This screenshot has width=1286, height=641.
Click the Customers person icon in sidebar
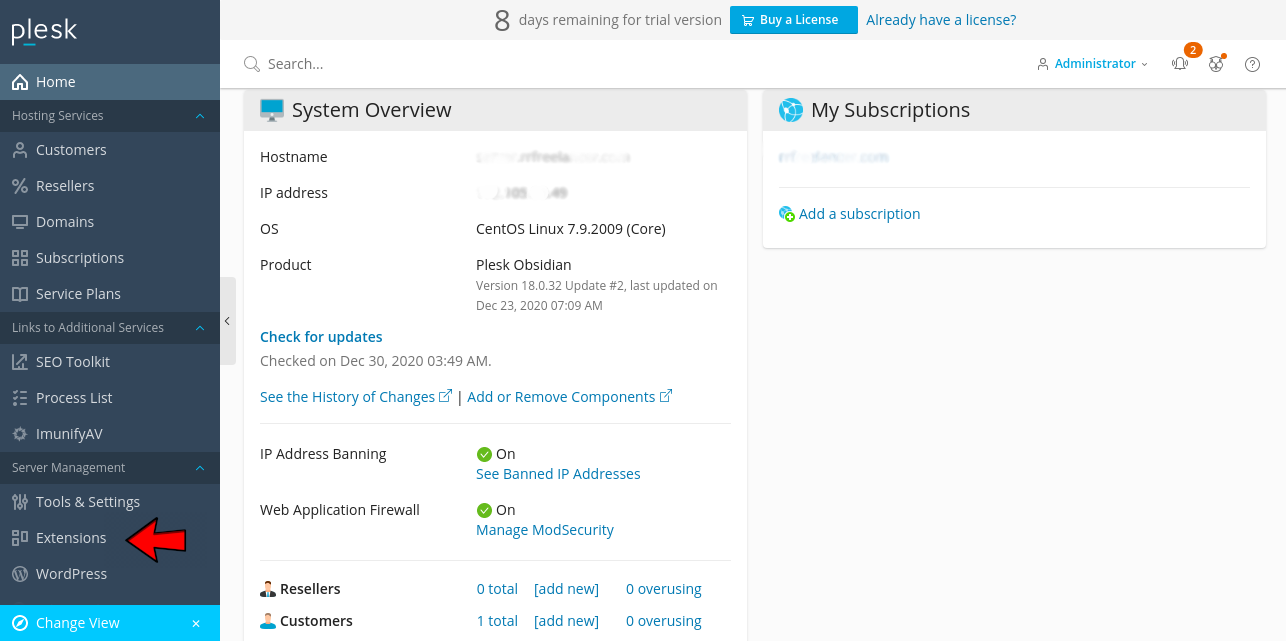[20, 150]
